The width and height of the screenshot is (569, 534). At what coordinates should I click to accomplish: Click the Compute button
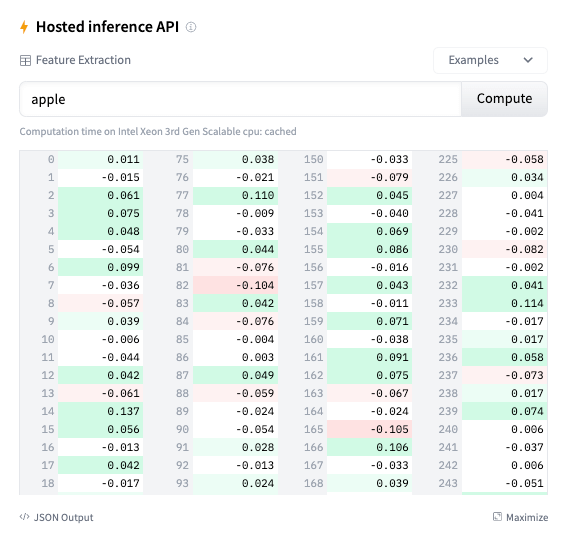(x=504, y=99)
